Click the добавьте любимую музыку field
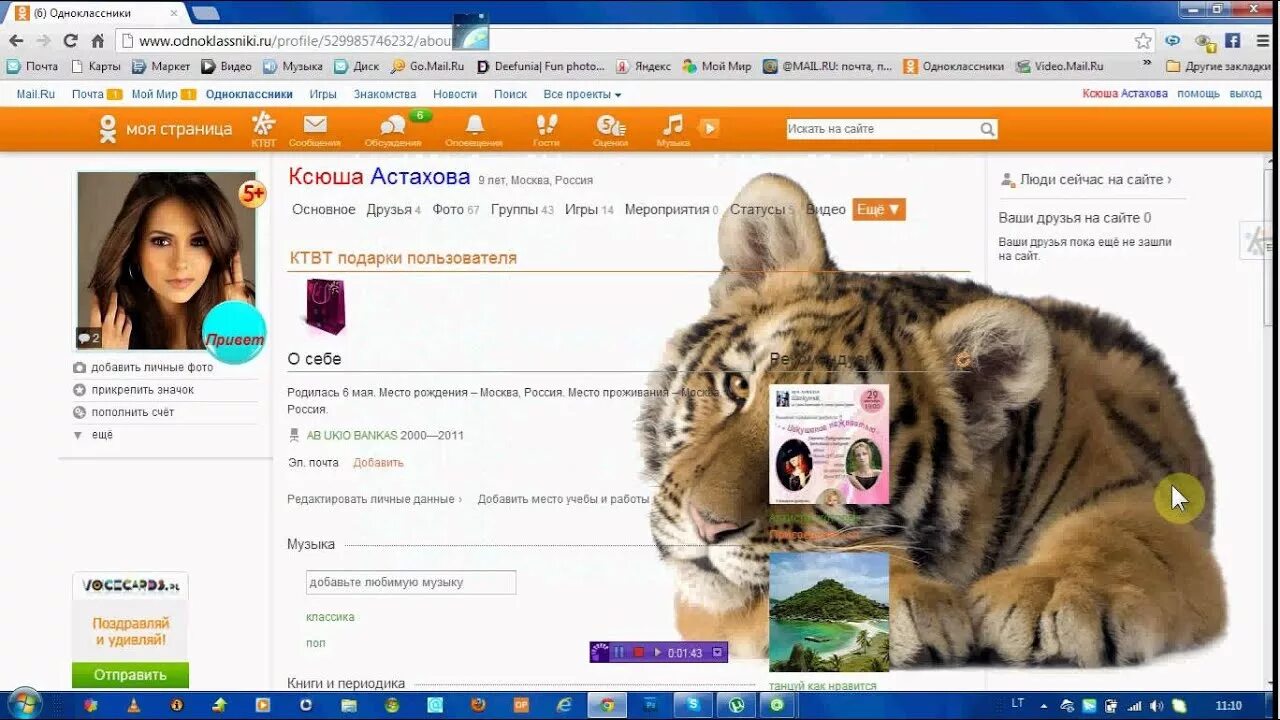The width and height of the screenshot is (1280, 720). click(411, 582)
